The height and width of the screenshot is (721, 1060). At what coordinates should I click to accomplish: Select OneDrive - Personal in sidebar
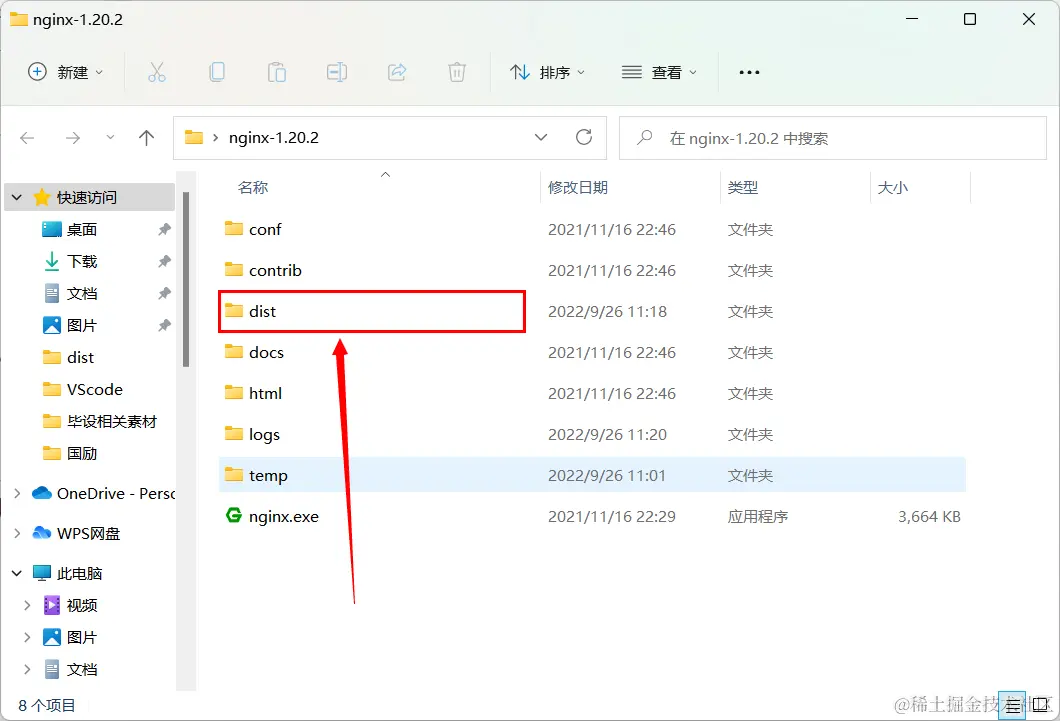pos(116,494)
